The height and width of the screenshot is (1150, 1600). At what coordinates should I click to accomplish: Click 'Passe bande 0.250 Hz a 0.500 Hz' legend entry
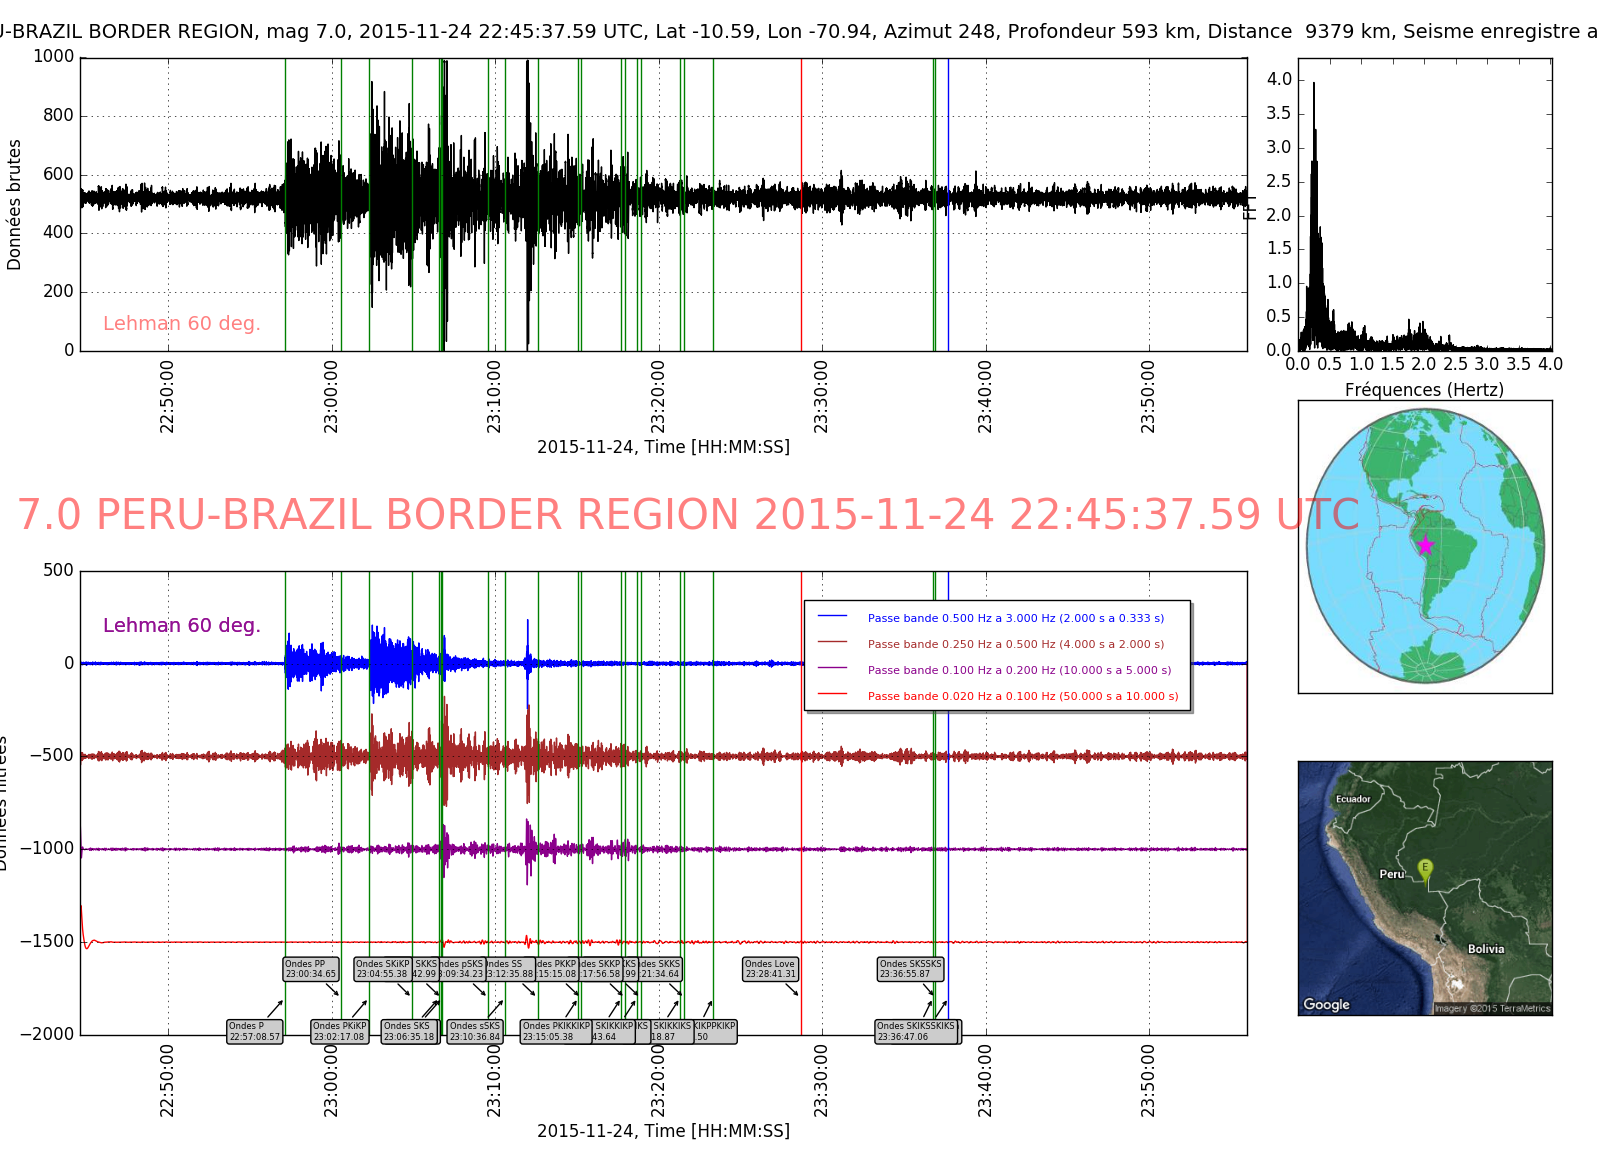[x=1015, y=644]
